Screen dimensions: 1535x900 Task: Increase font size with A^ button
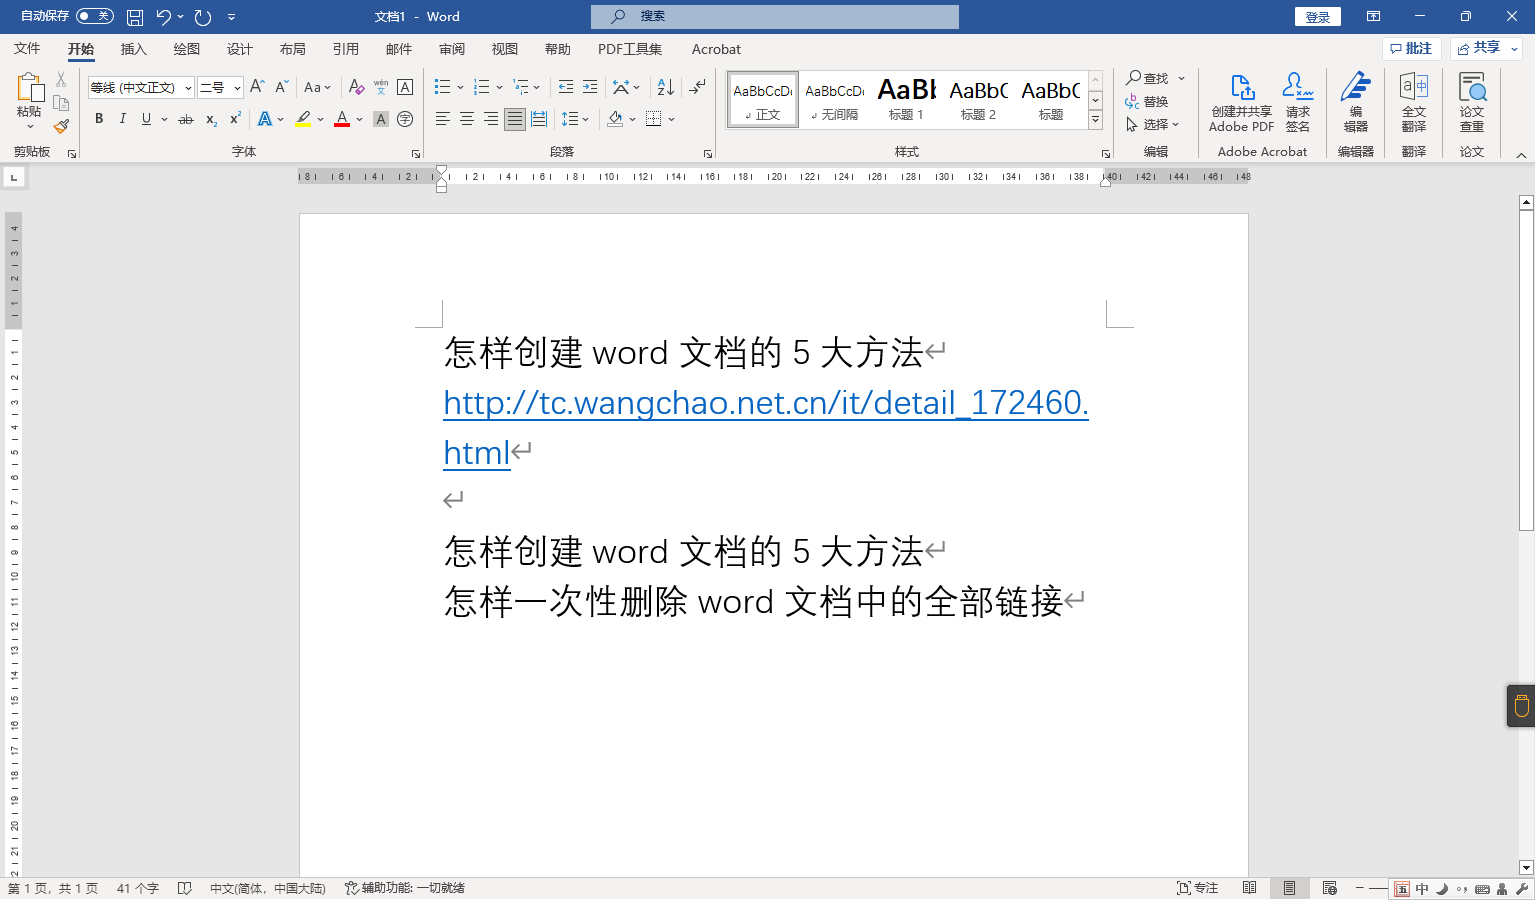(257, 87)
